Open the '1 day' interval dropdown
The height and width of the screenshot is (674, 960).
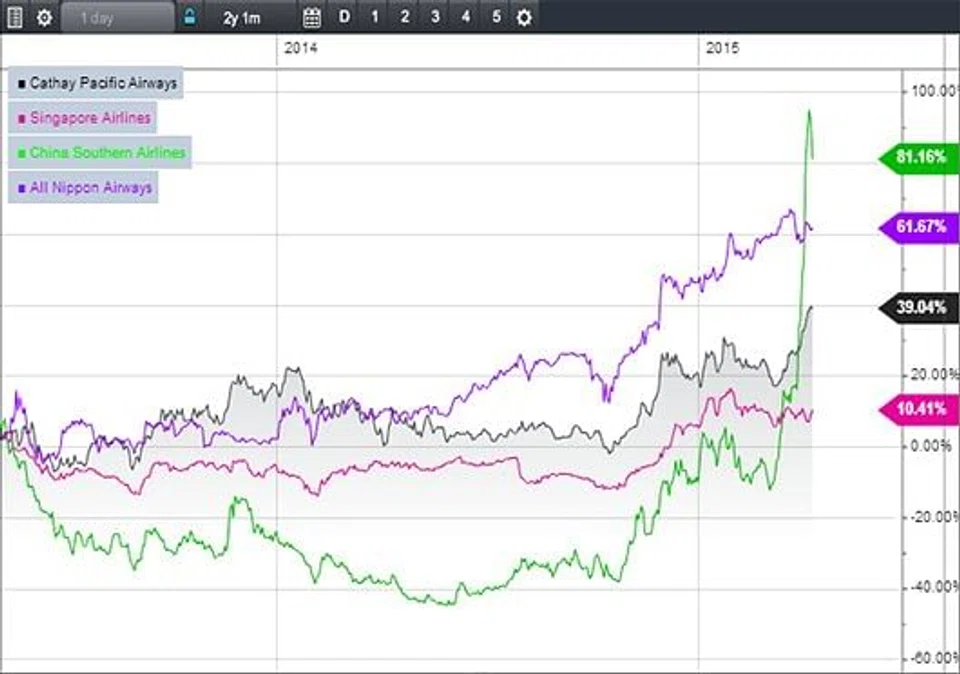(x=117, y=18)
